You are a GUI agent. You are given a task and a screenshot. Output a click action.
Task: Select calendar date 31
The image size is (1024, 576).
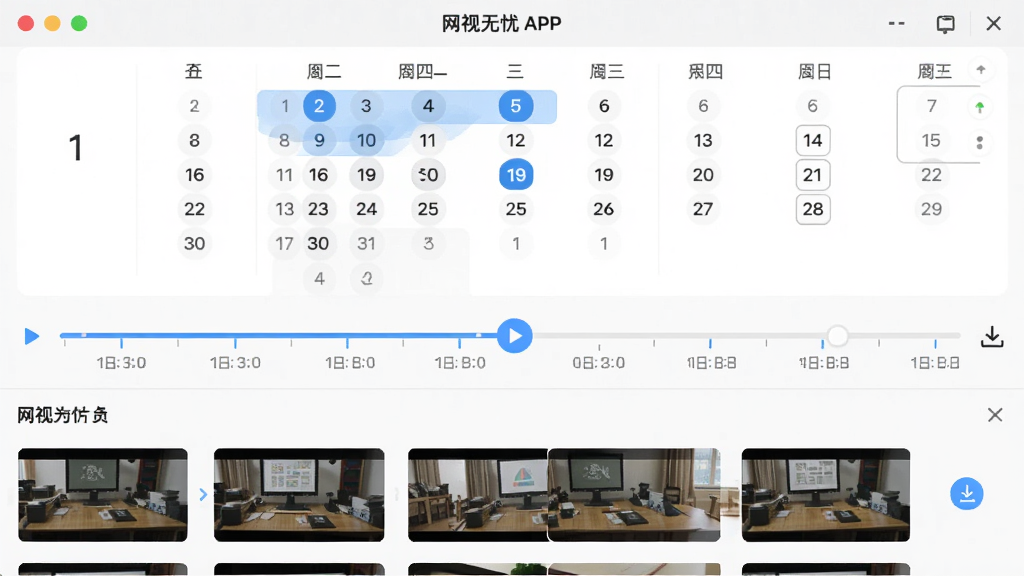[x=366, y=244]
